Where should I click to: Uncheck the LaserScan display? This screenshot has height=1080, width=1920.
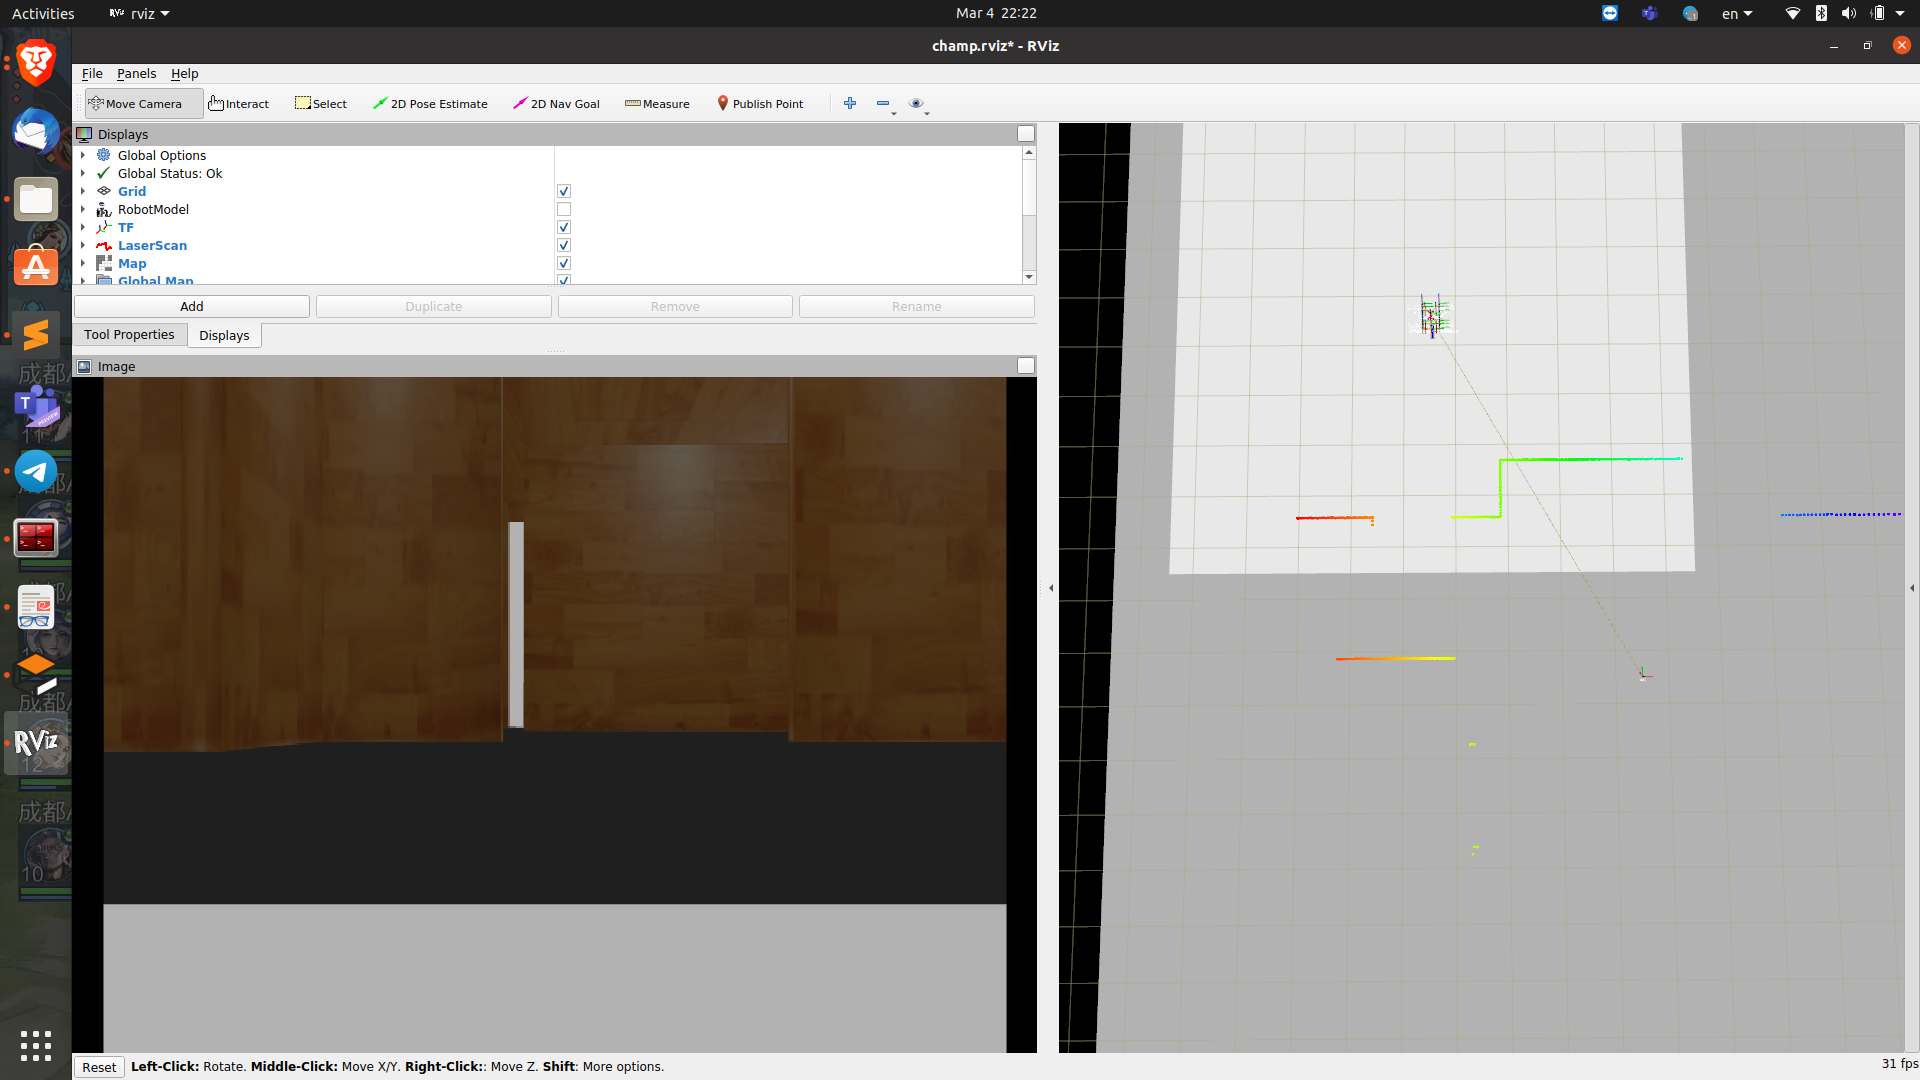564,245
